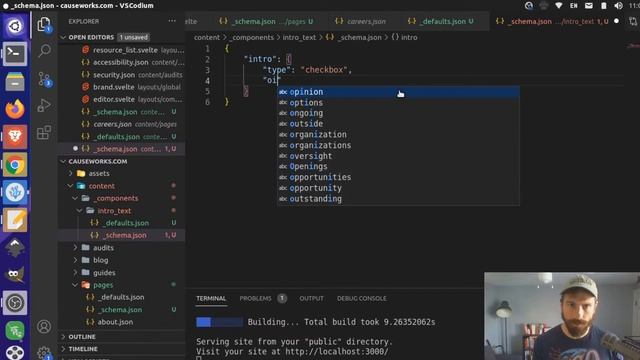Screen dimensions: 640x360
Task: Switch to the Output panel tab
Action: 311,298
